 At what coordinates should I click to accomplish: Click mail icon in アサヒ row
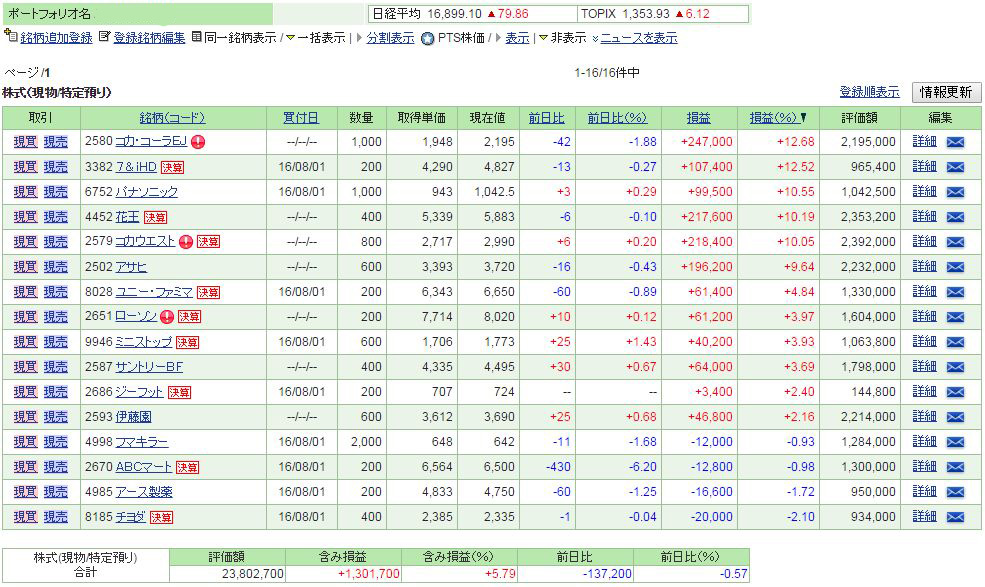(955, 267)
